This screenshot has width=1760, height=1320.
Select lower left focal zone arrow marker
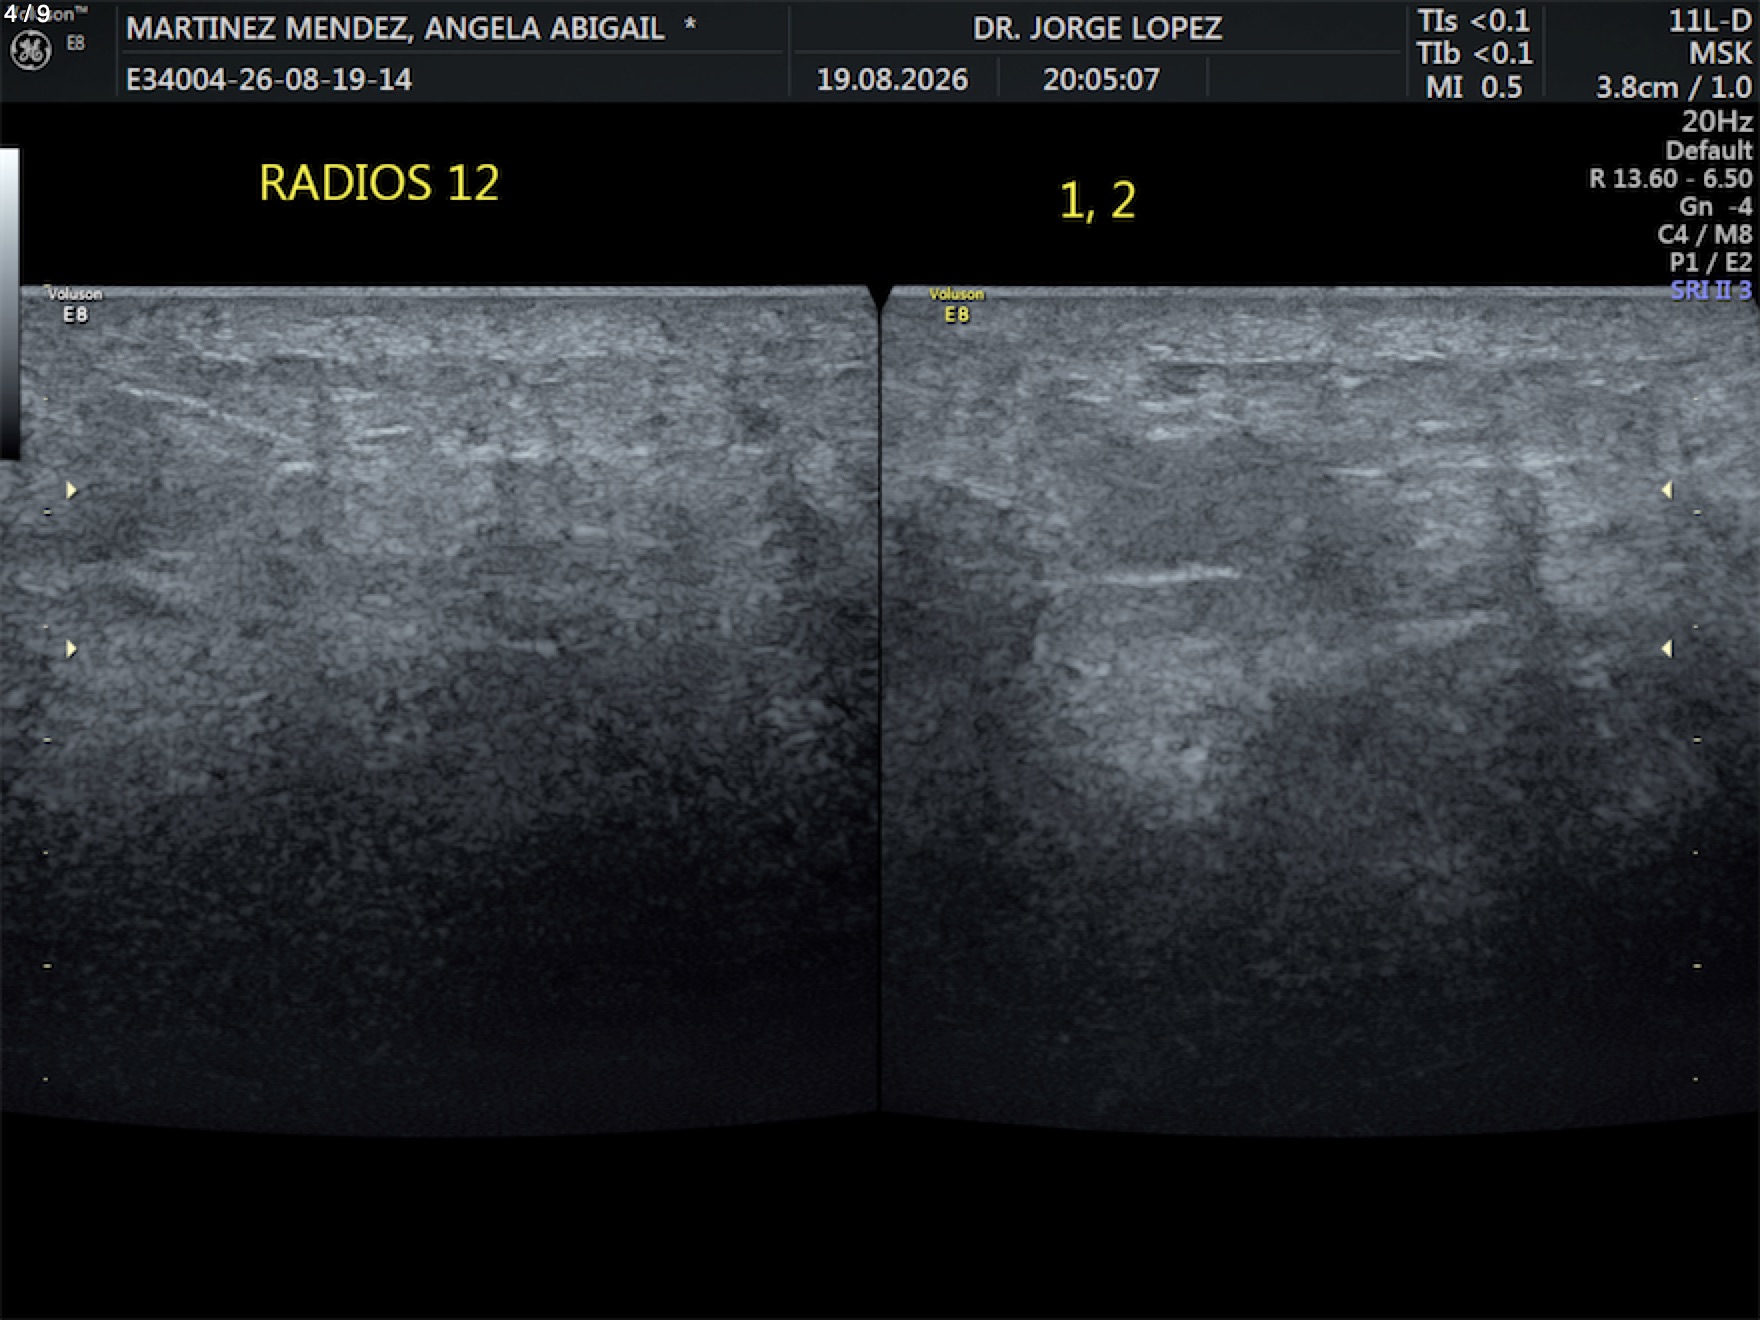point(71,649)
